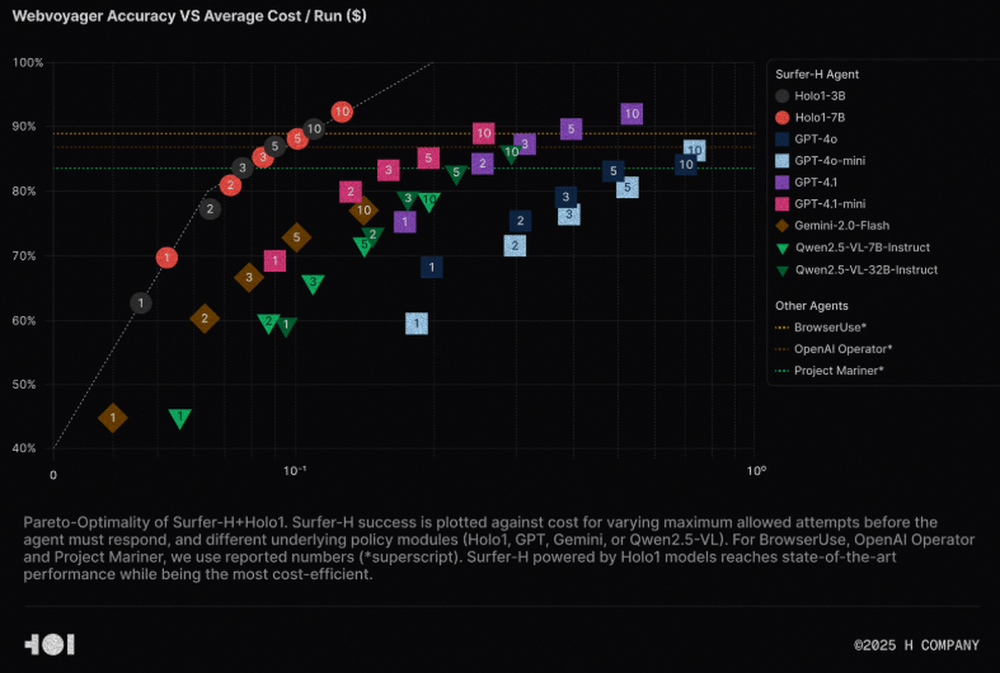Select the light blue GPT-4o-mini square labeled 2
The height and width of the screenshot is (673, 1000).
tap(515, 246)
